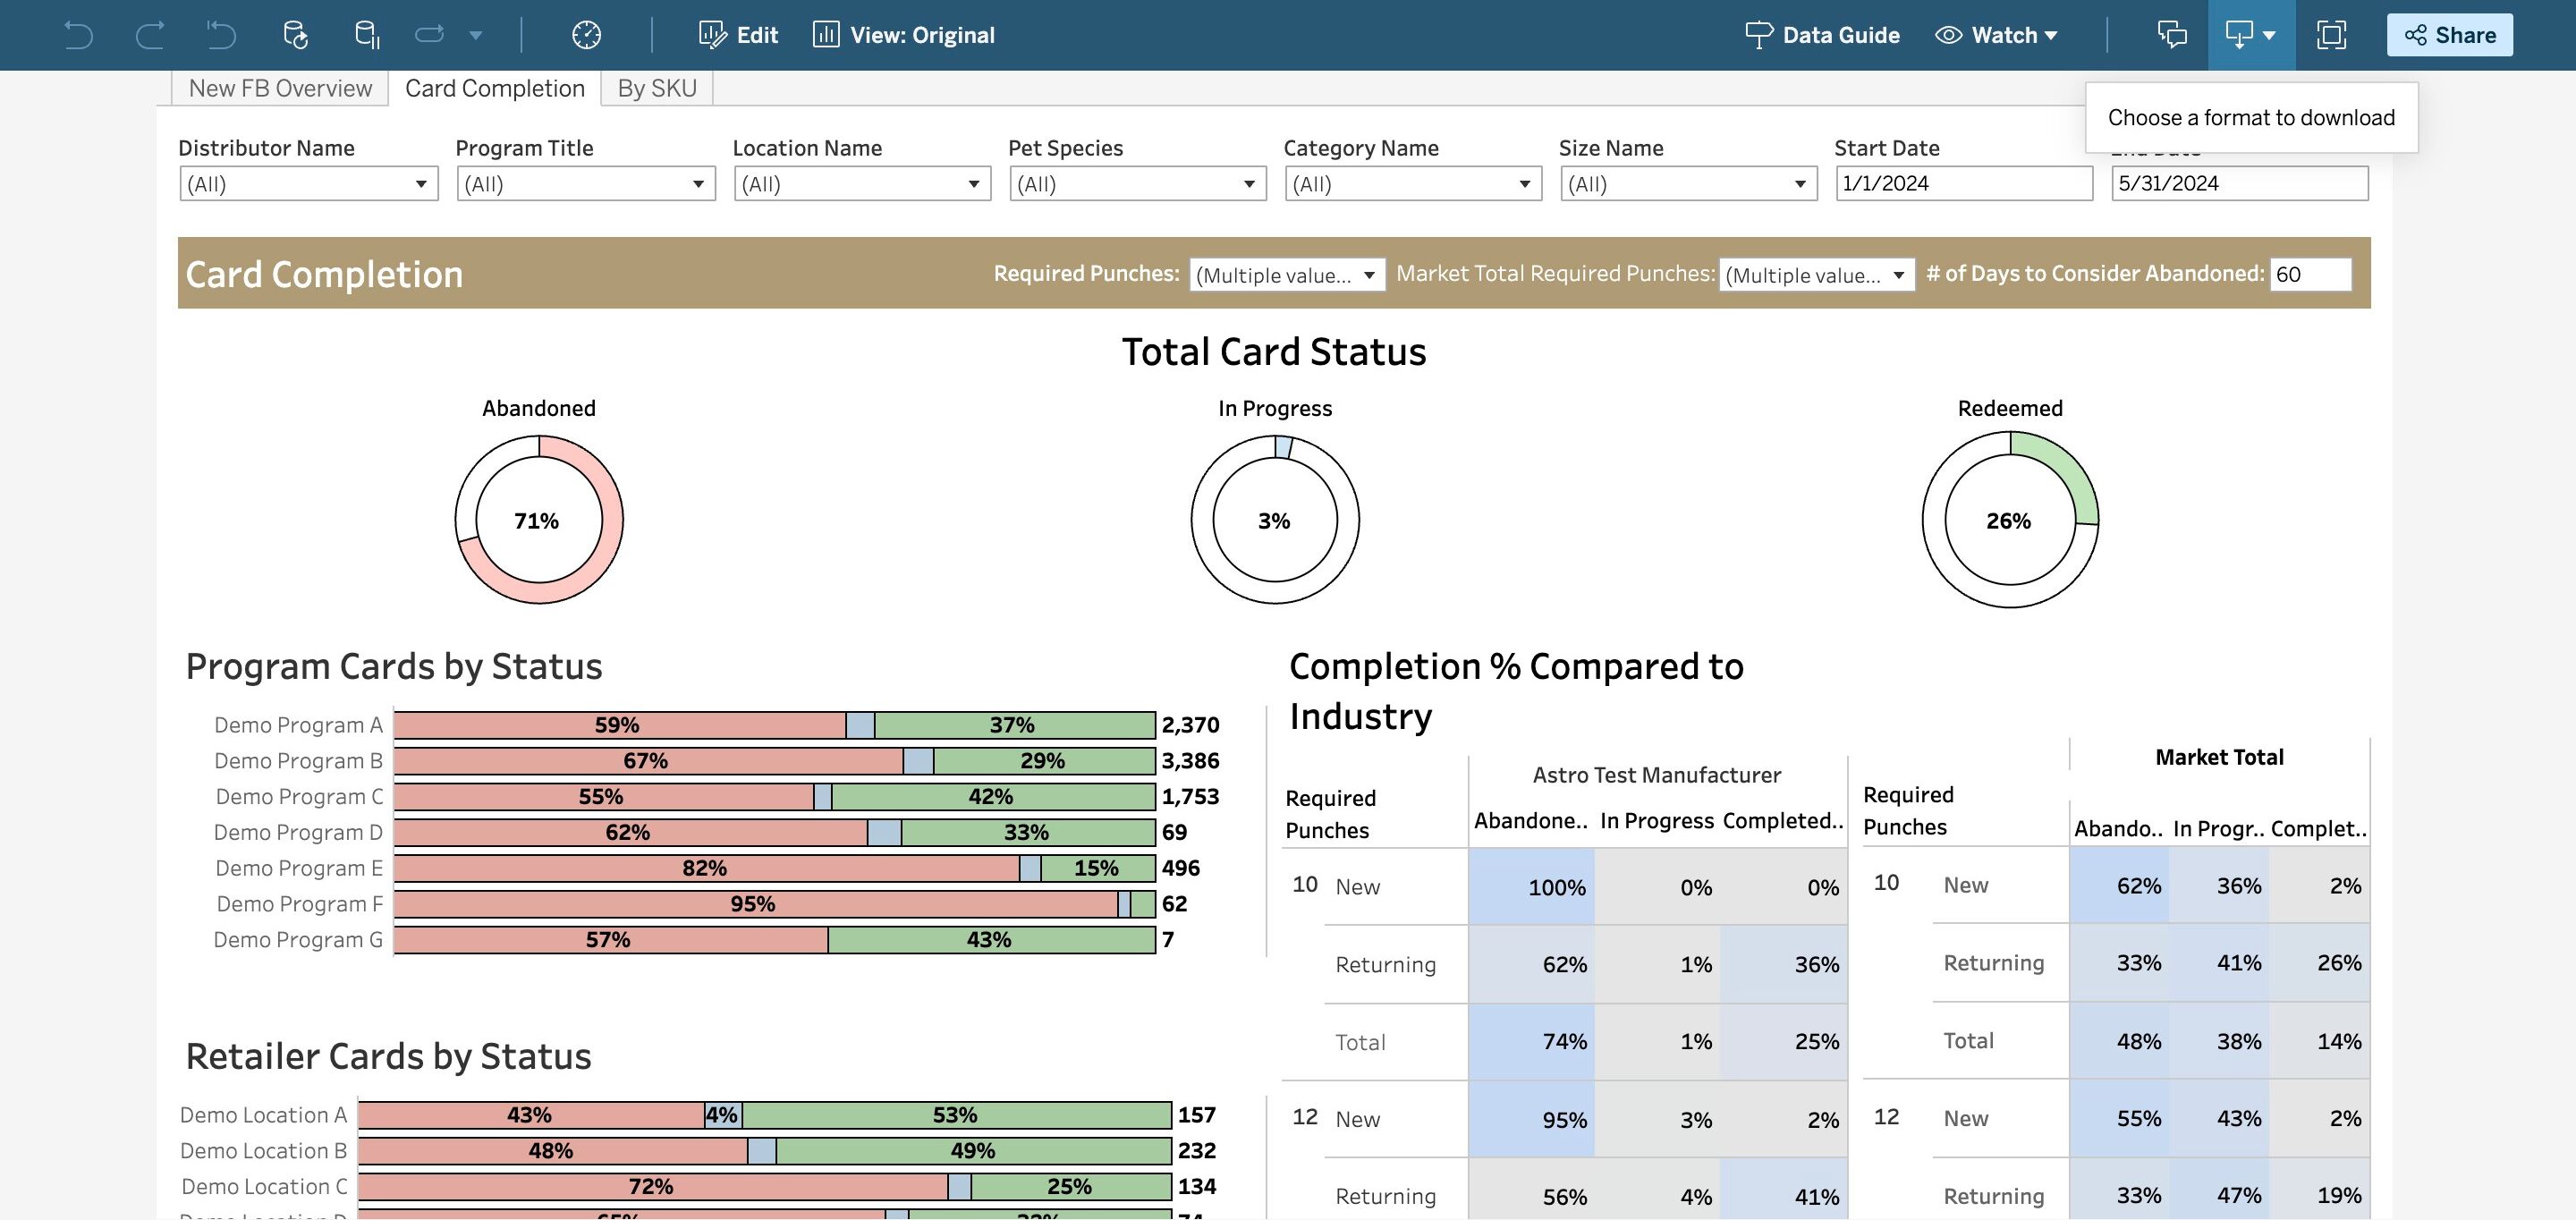Click the Edit button
Viewport: 2576px width, 1220px height.
click(738, 35)
